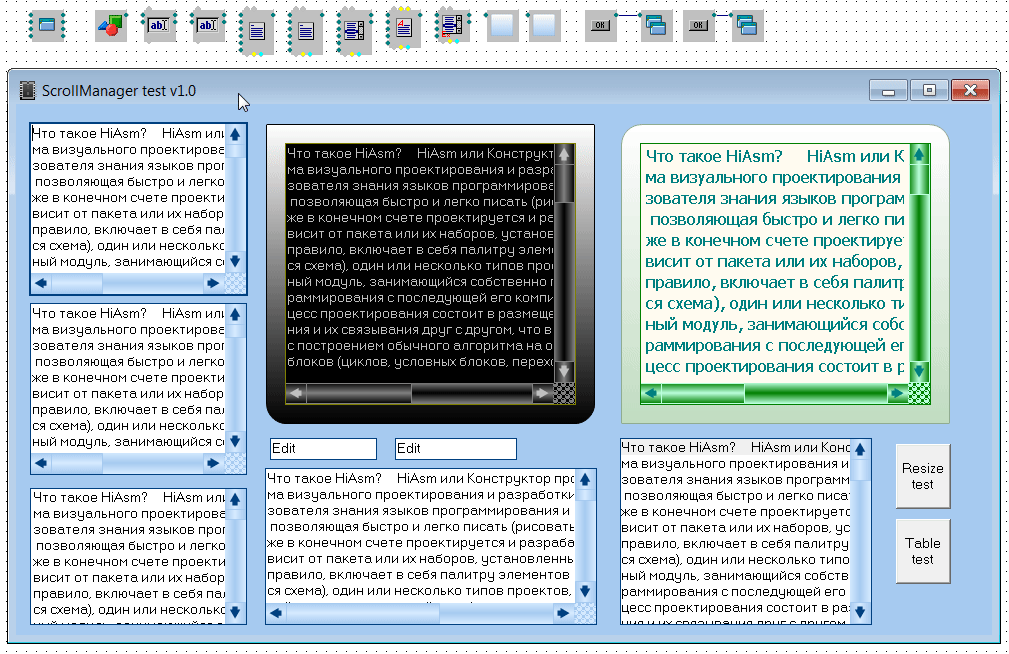The height and width of the screenshot is (654, 1009).
Task: Click the up arrow of the black text panel
Action: [564, 154]
